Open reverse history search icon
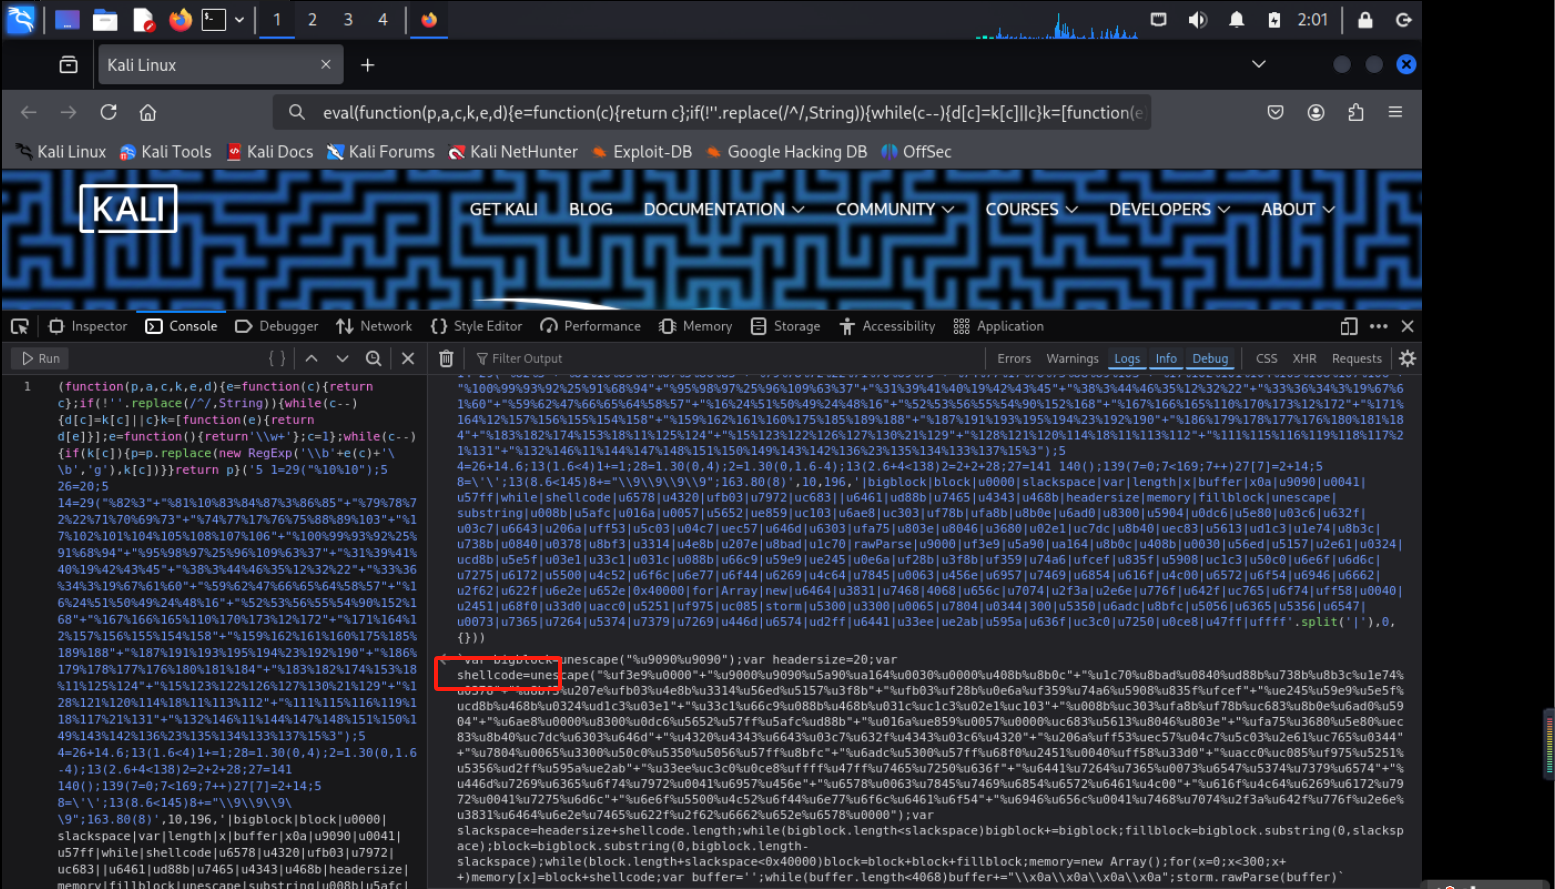 (373, 358)
